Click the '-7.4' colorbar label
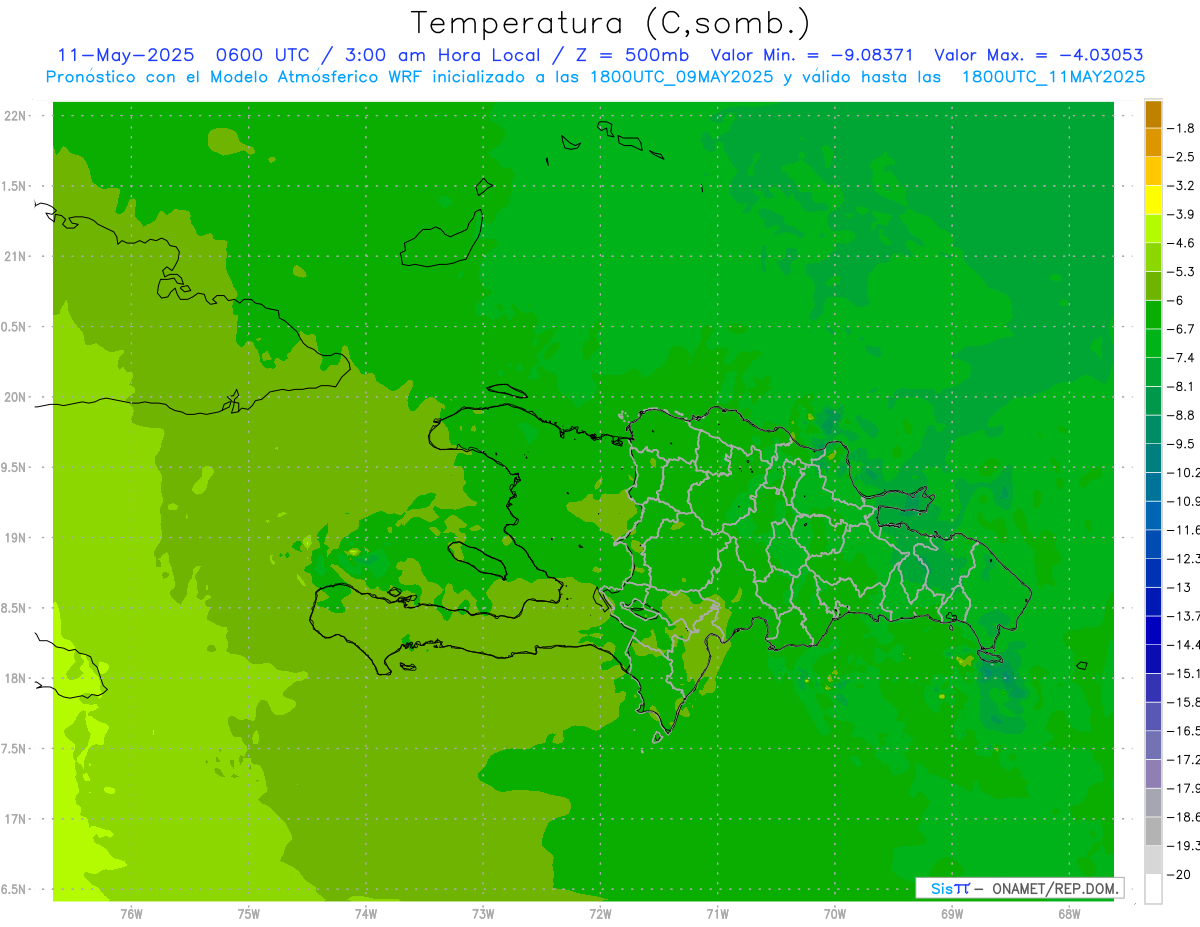Viewport: 1200px width, 927px height. click(x=1182, y=358)
